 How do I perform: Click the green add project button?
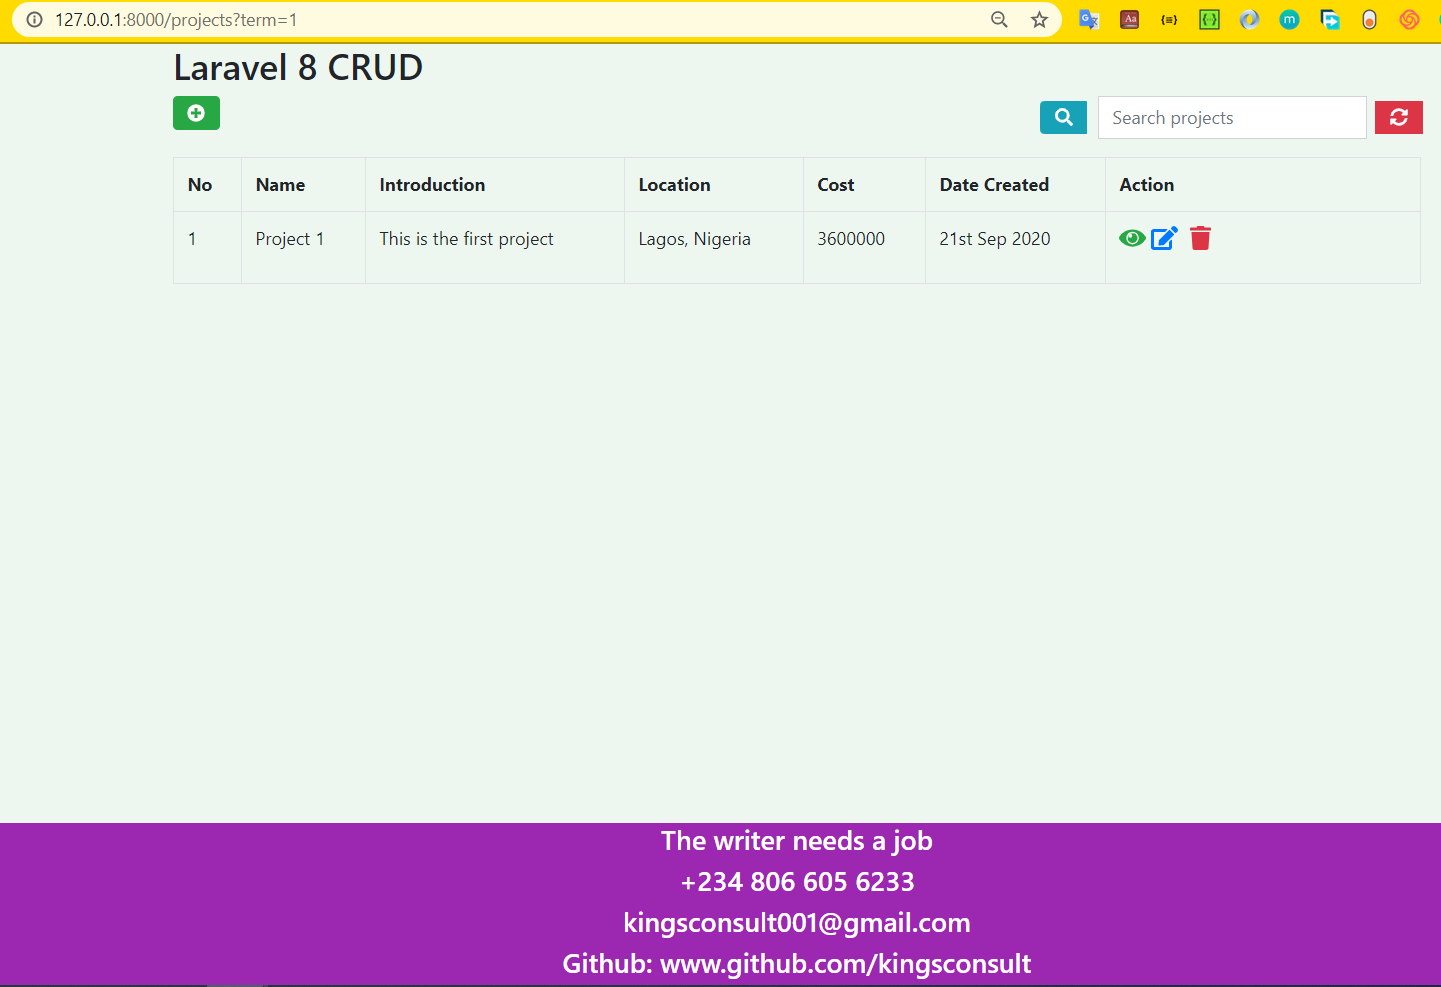[196, 113]
